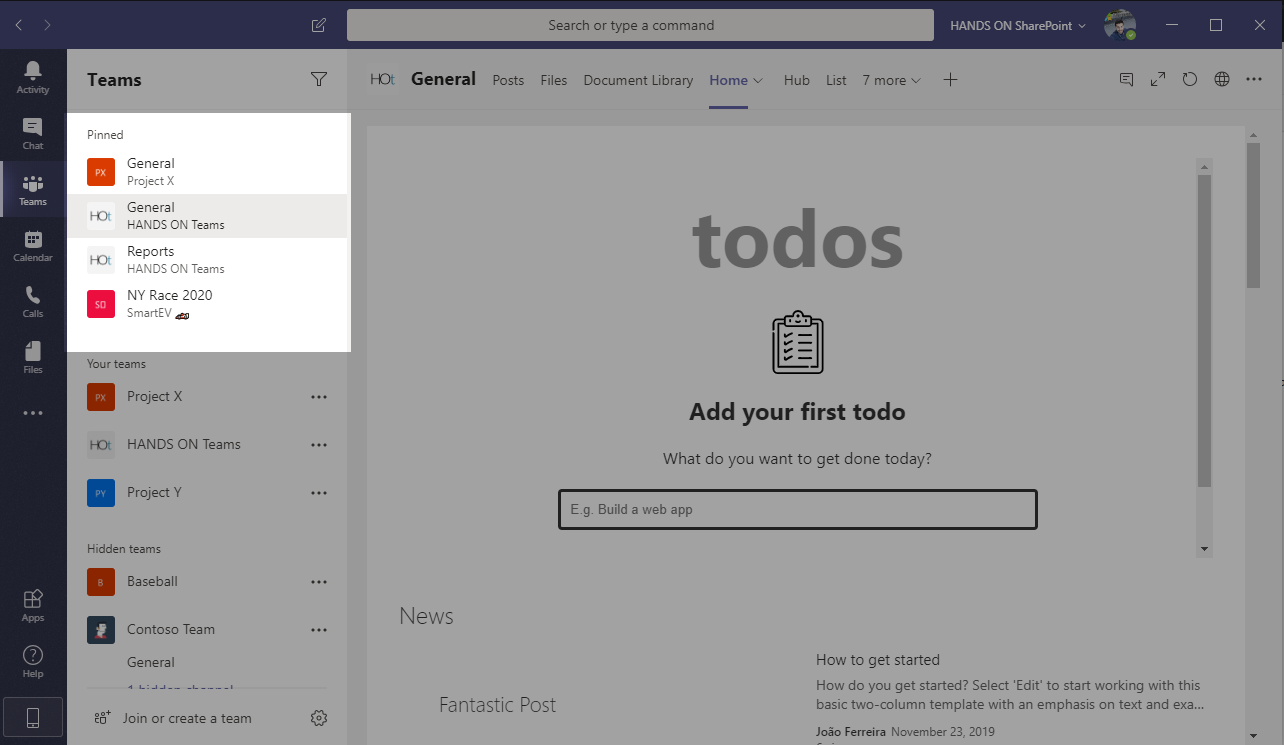Refresh the Home tab with the reload icon
This screenshot has height=745, width=1284.
click(x=1189, y=79)
